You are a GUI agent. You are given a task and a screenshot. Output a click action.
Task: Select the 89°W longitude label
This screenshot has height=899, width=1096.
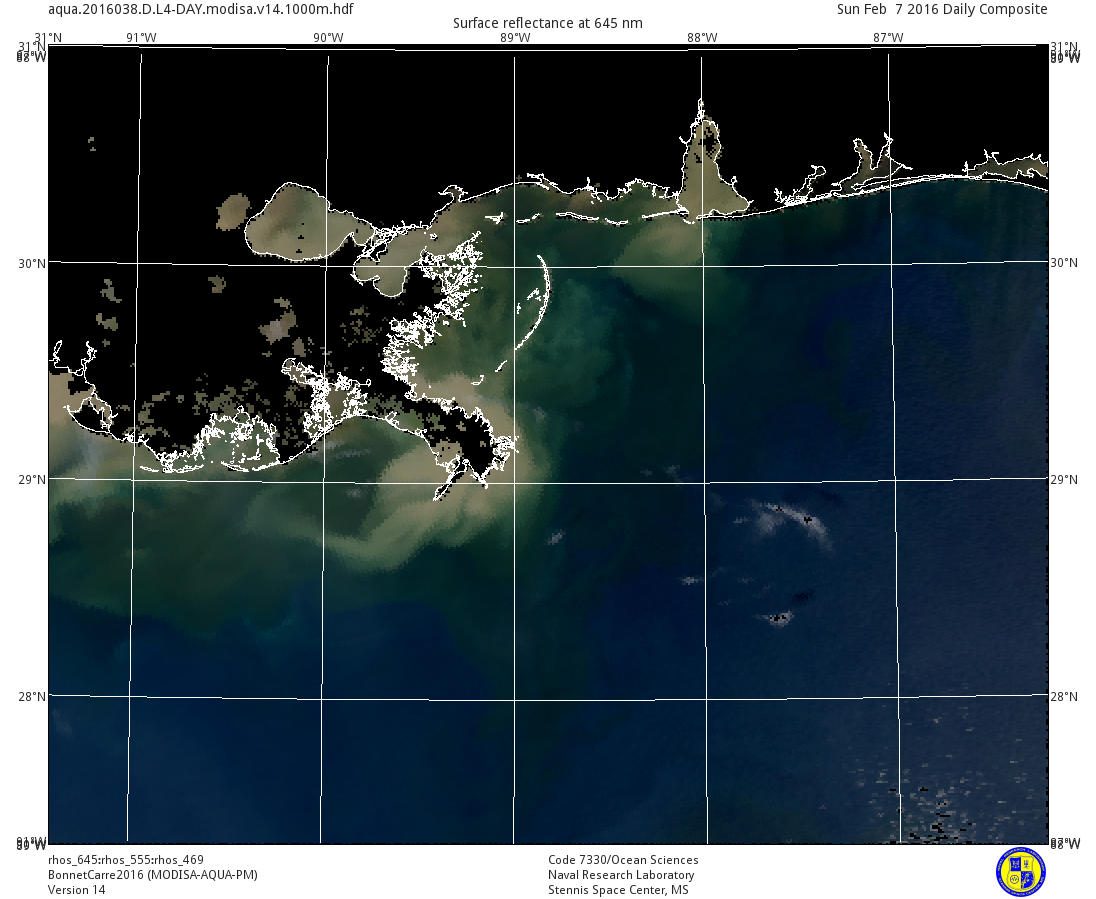click(515, 38)
